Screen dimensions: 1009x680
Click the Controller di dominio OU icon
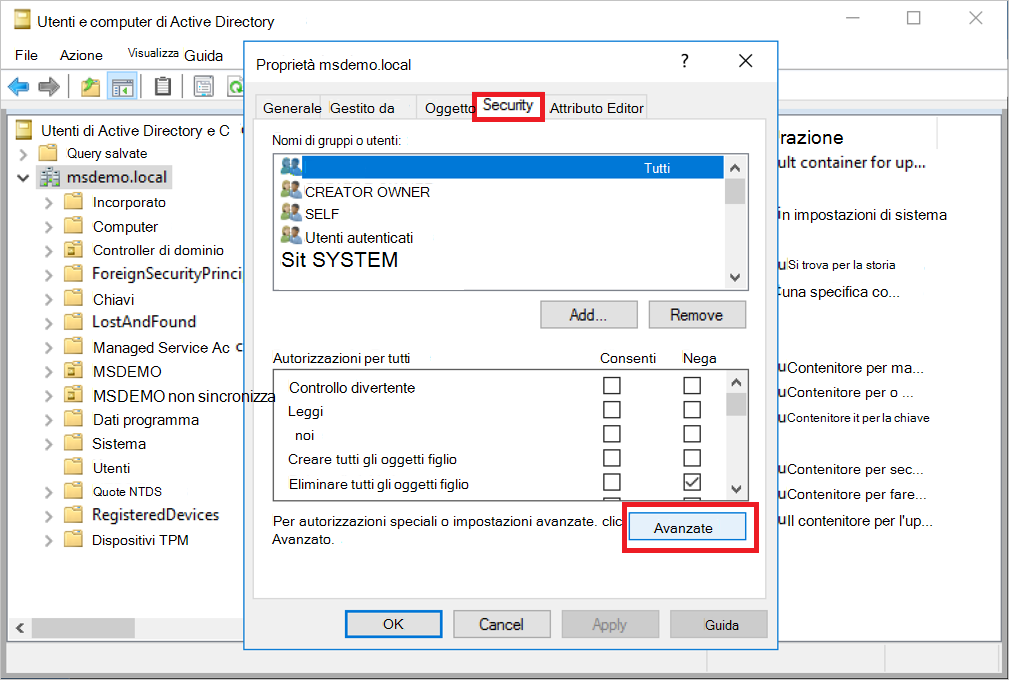click(x=73, y=250)
